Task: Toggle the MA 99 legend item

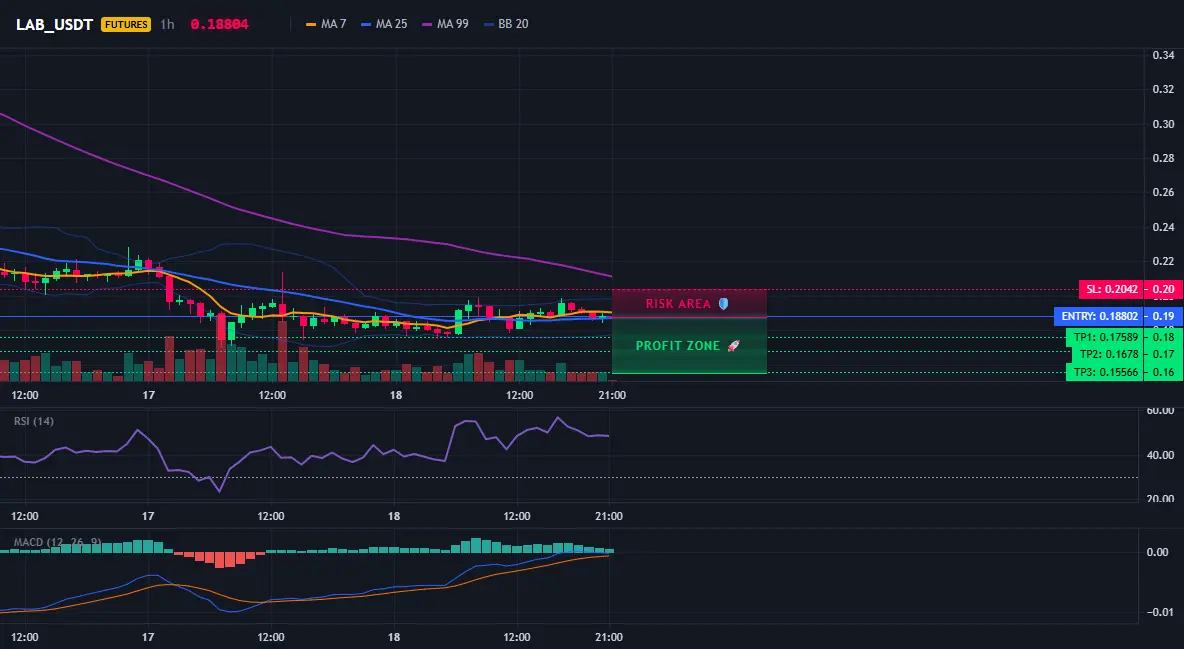Action: click(446, 24)
